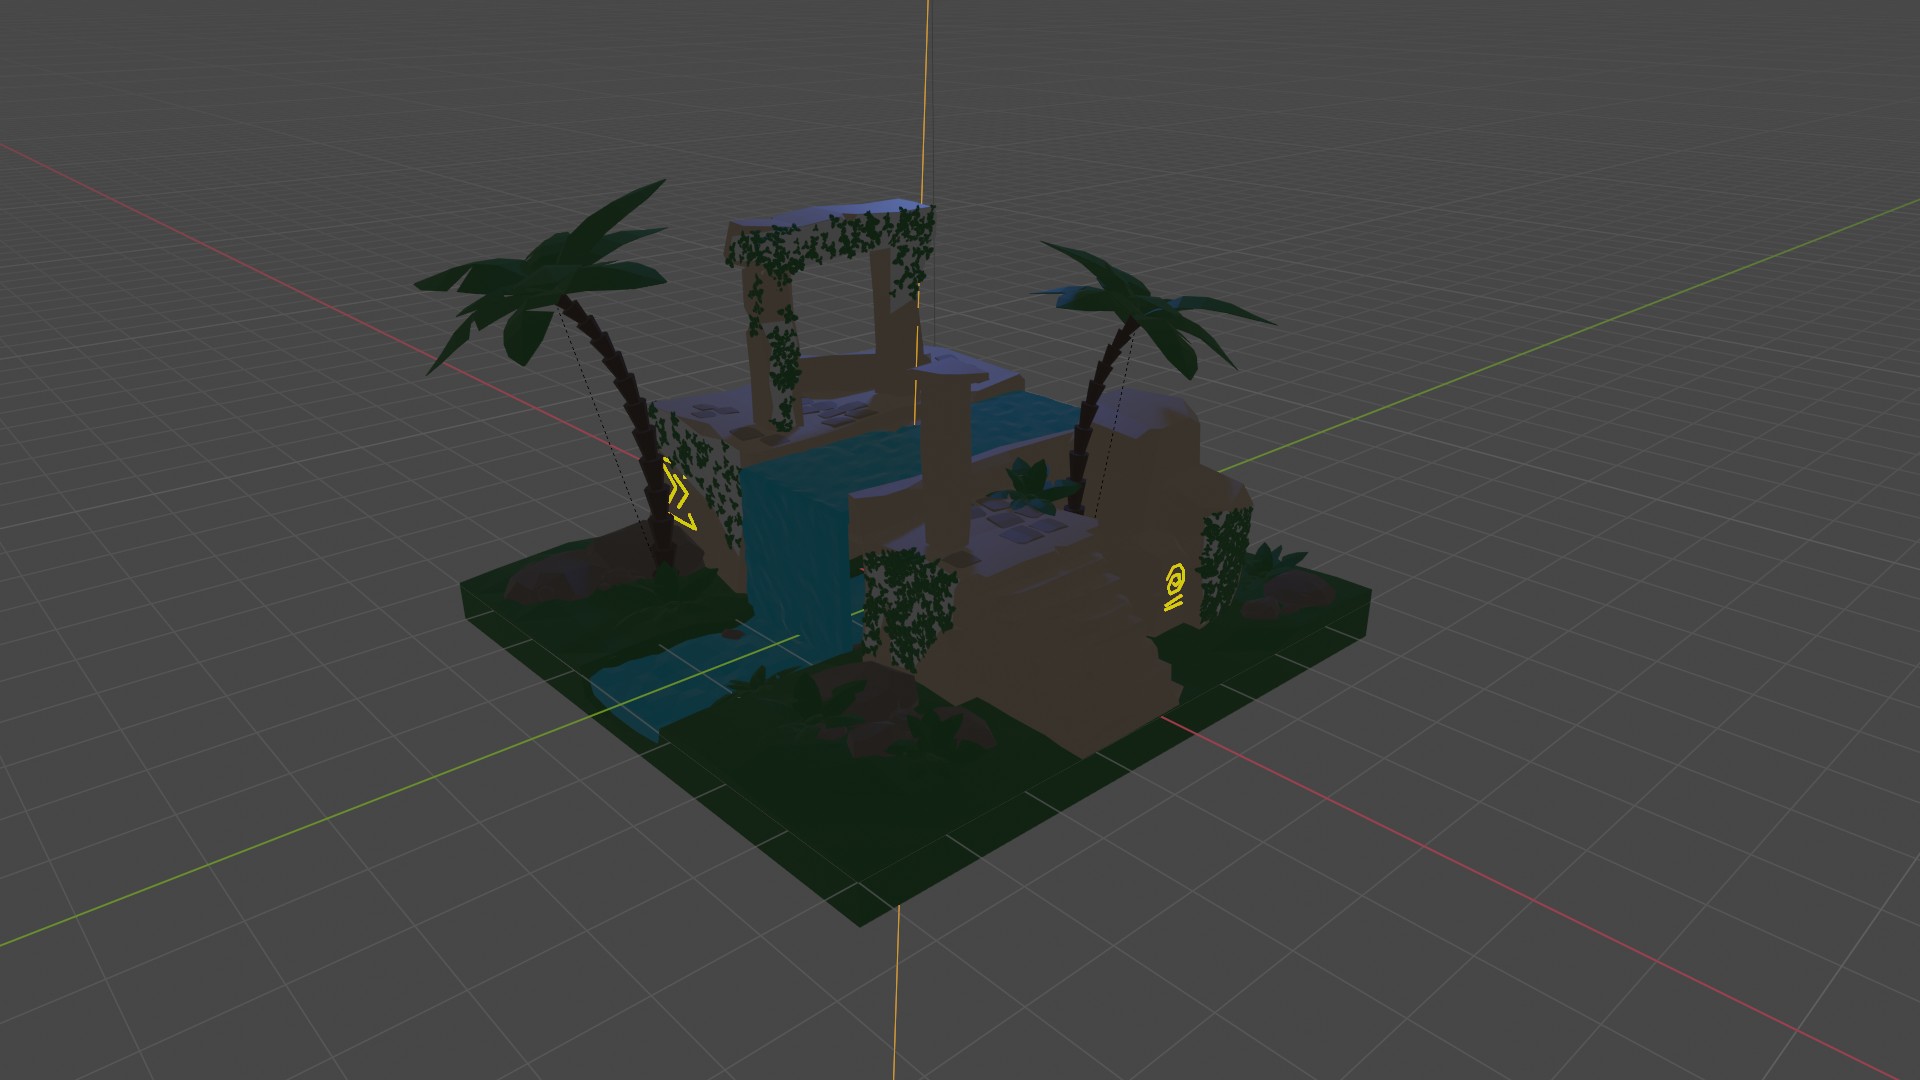Click the small plant on the stone ledge
The image size is (1920, 1080).
pyautogui.click(x=1030, y=482)
